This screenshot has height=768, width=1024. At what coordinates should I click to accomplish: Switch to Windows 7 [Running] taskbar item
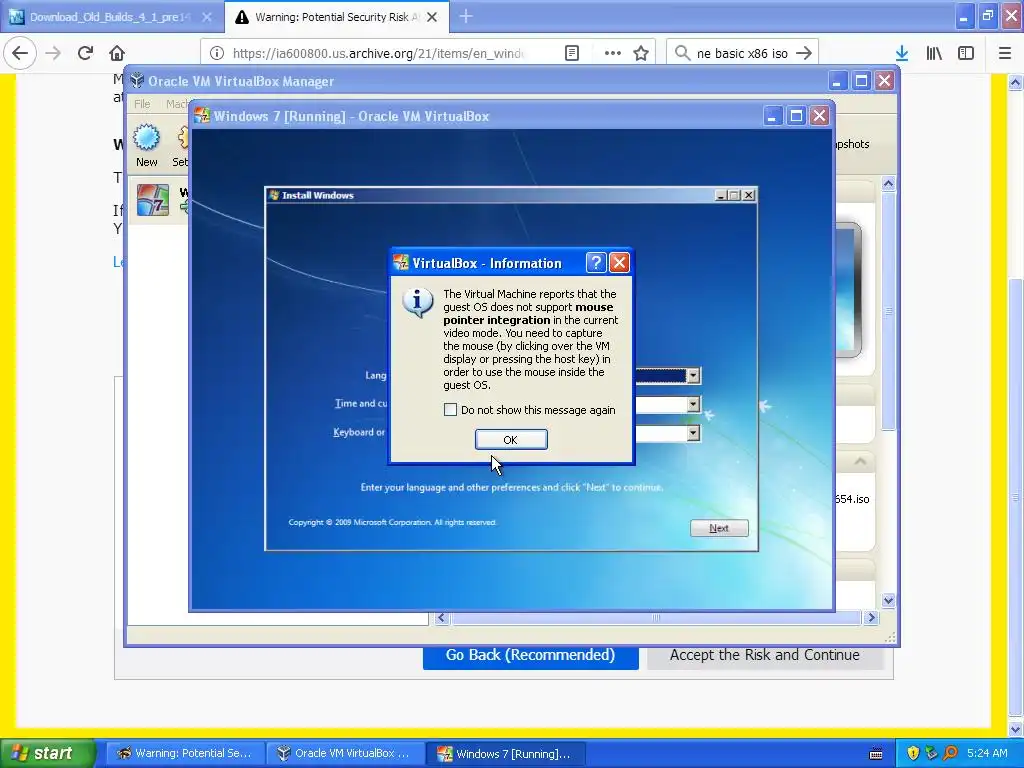[504, 753]
